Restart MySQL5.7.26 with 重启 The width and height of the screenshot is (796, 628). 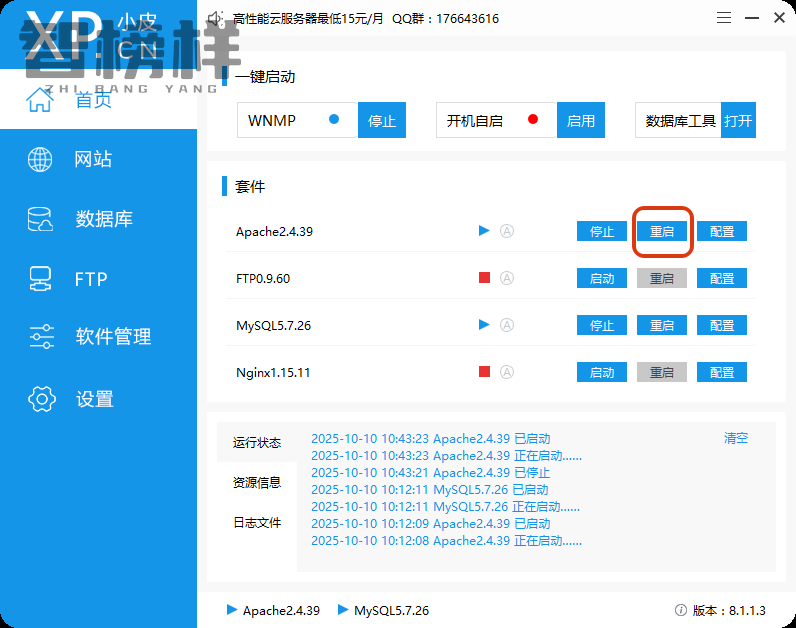pos(662,325)
